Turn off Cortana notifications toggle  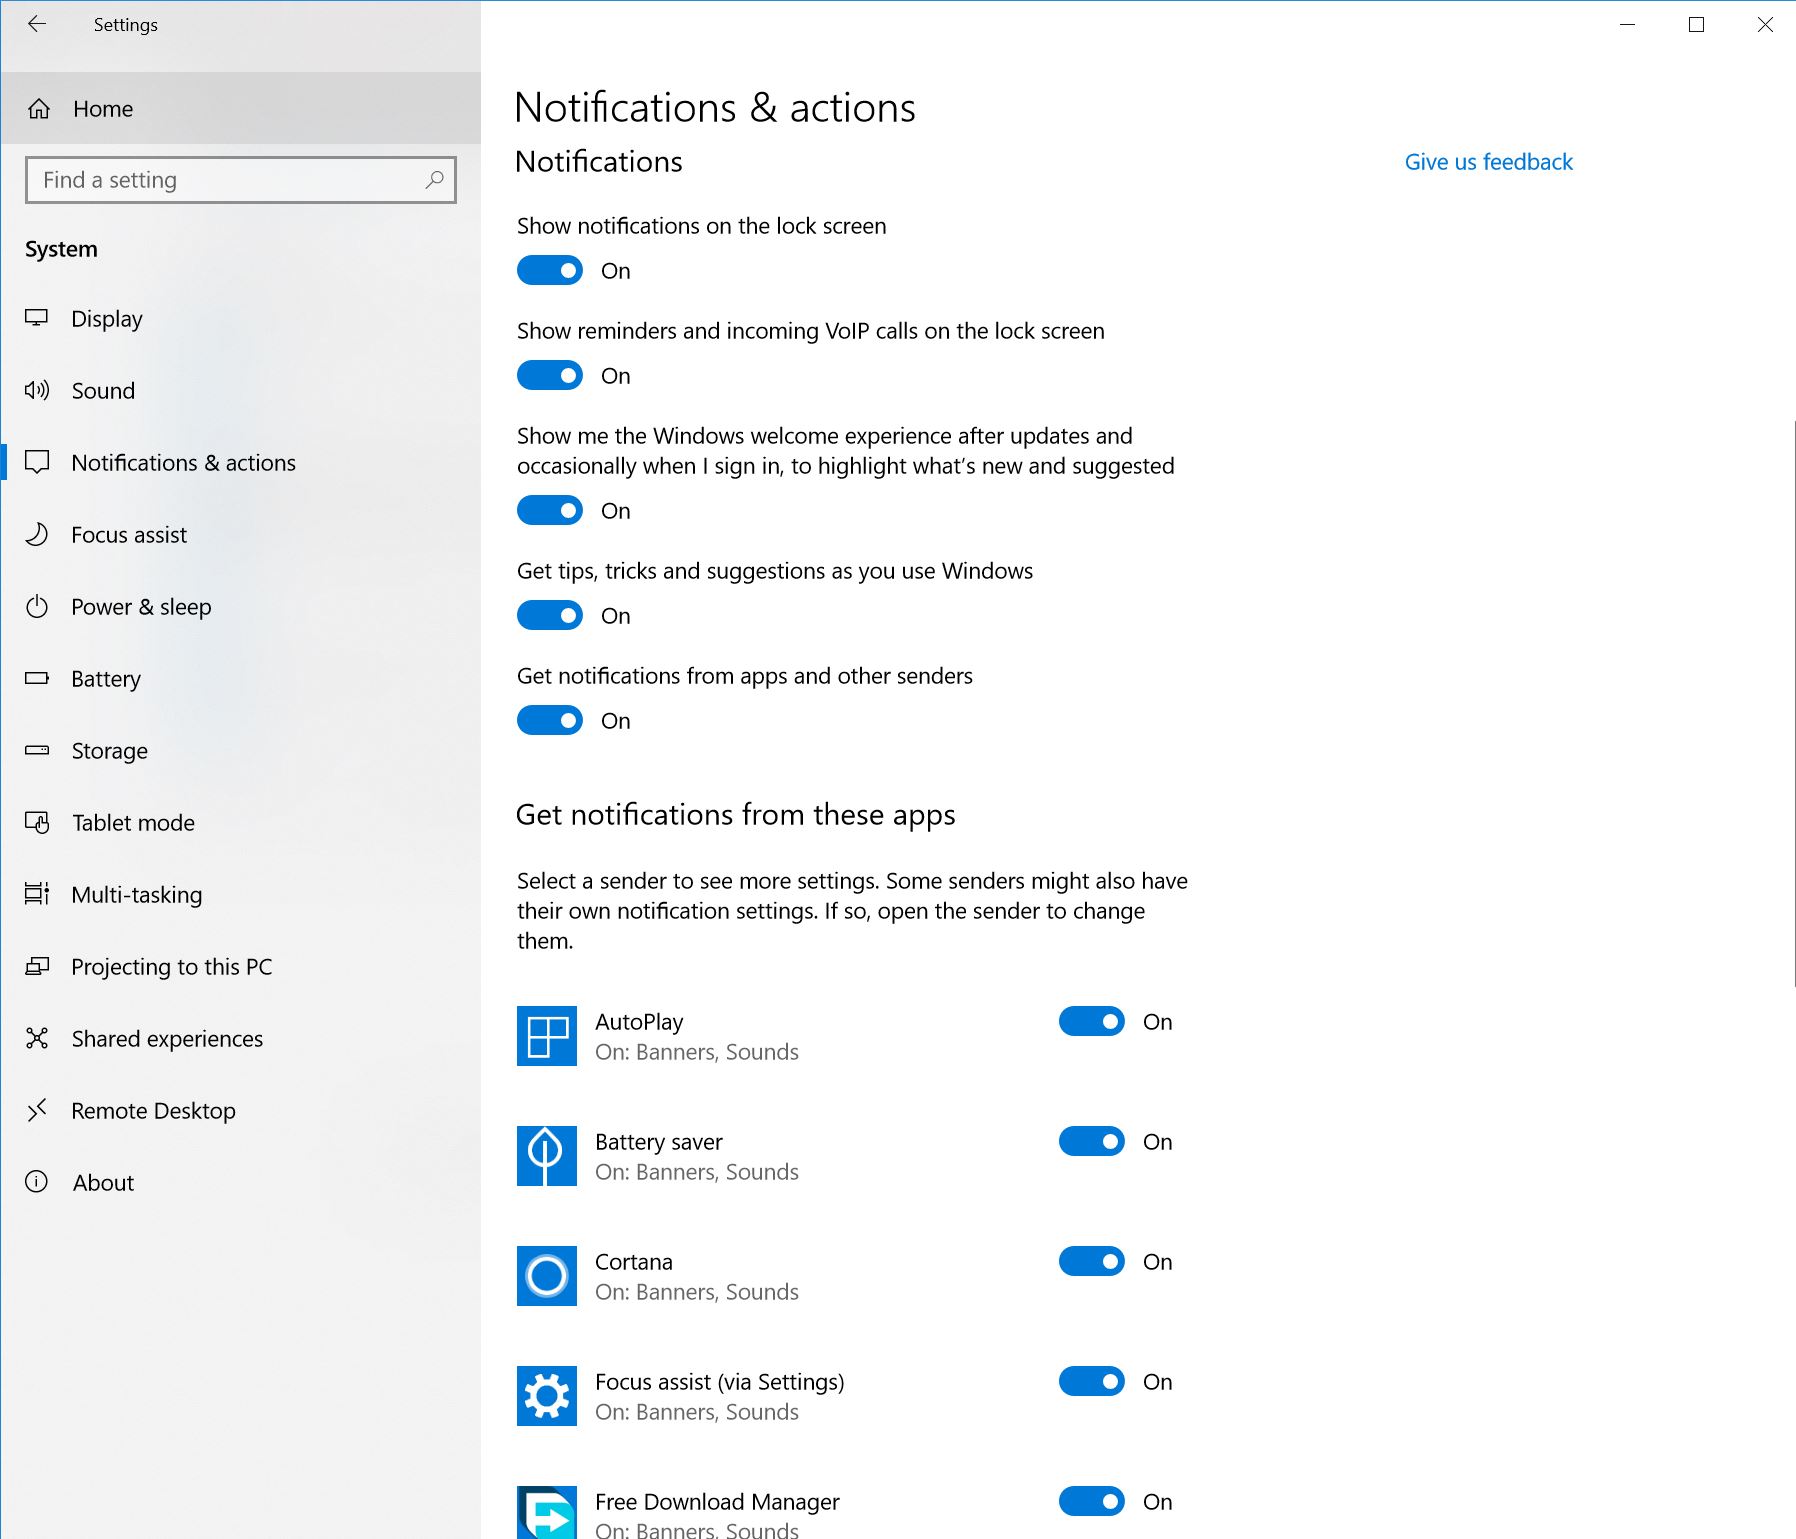[1092, 1261]
